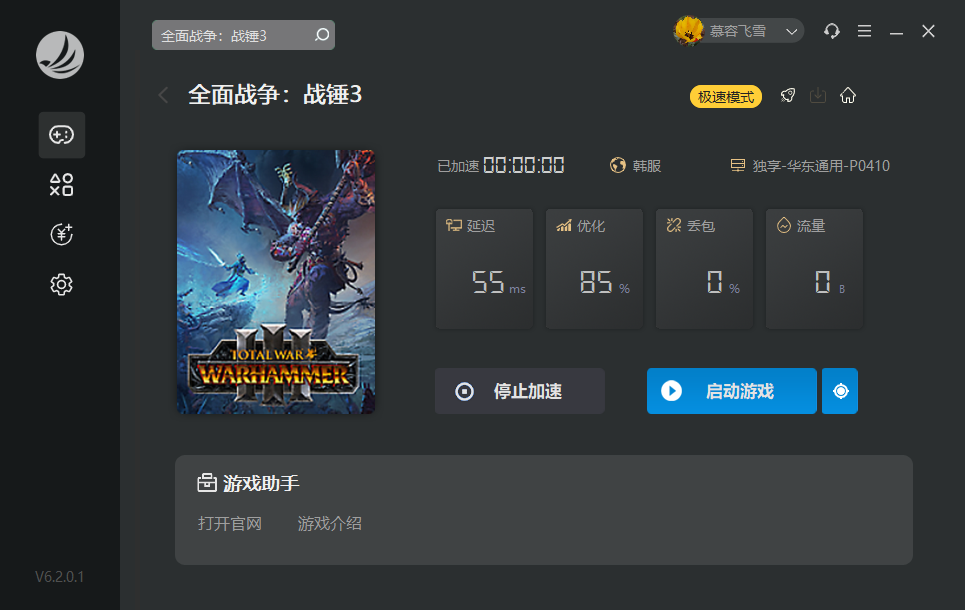Image resolution: width=965 pixels, height=610 pixels.
Task: Click the search magnifier icon
Action: (x=321, y=35)
